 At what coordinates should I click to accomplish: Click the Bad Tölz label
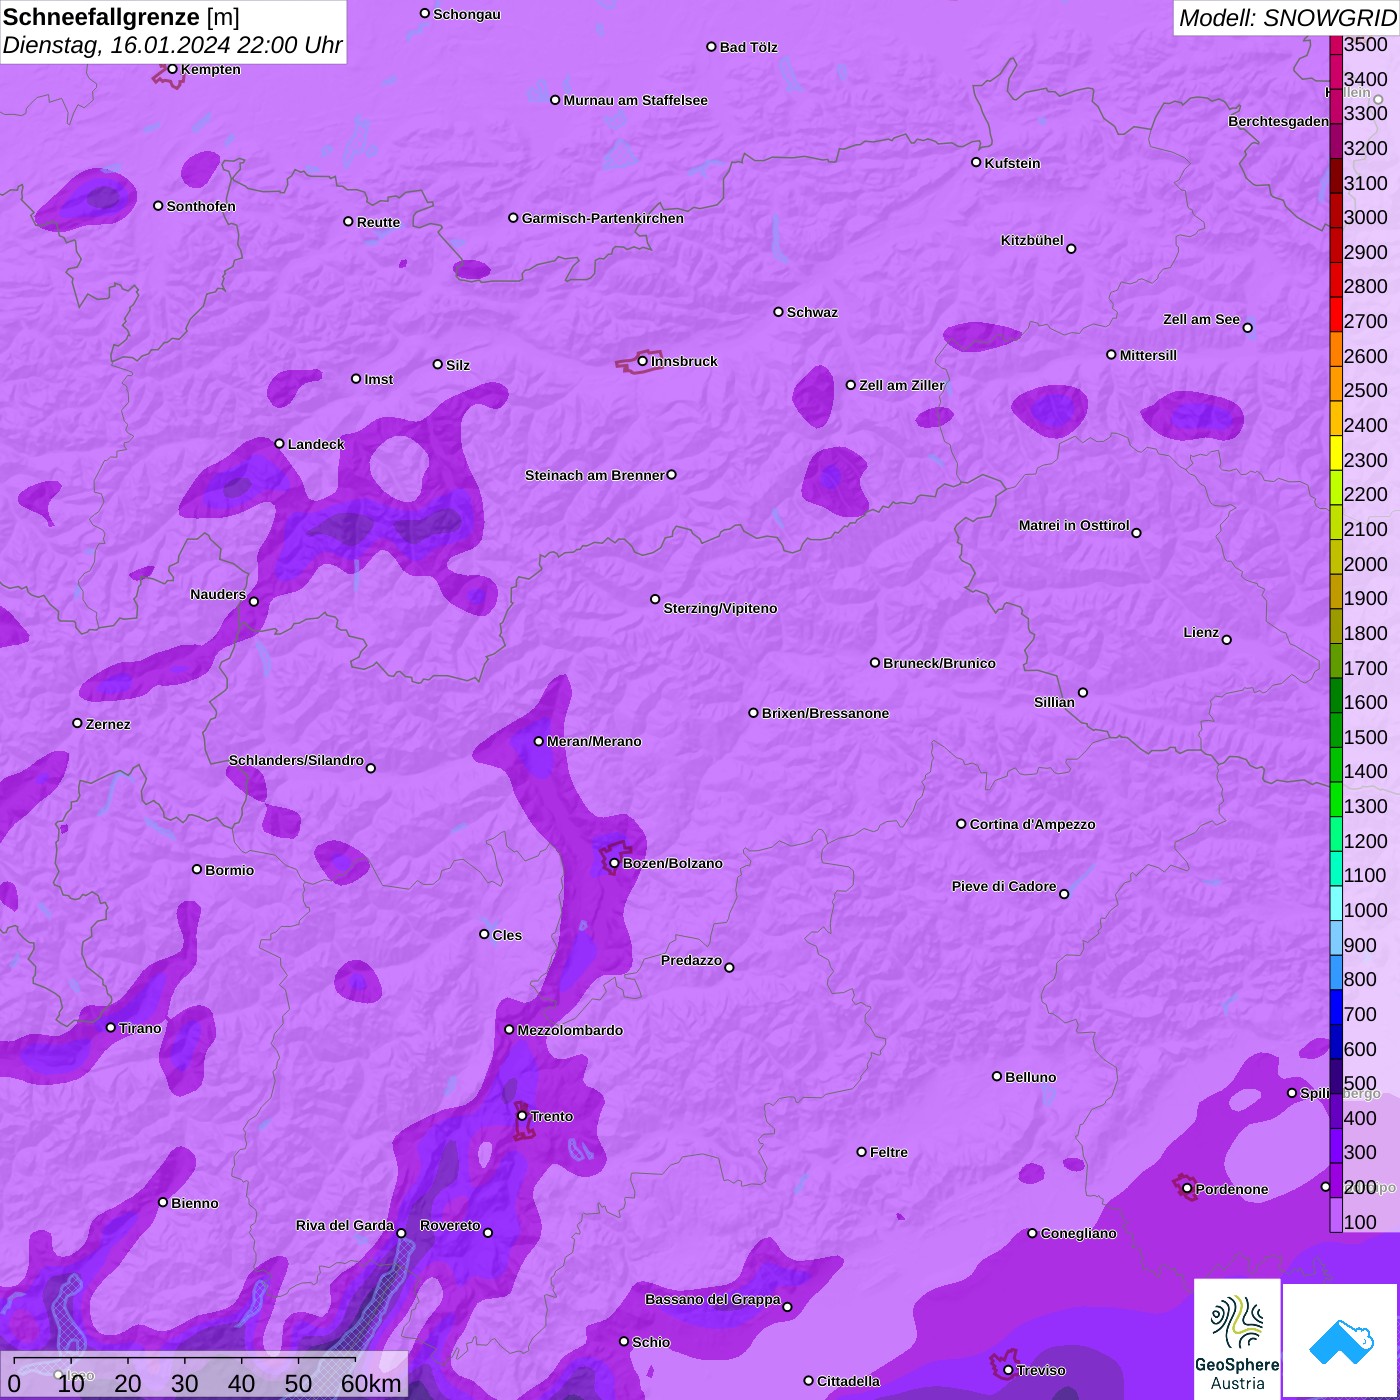[748, 47]
